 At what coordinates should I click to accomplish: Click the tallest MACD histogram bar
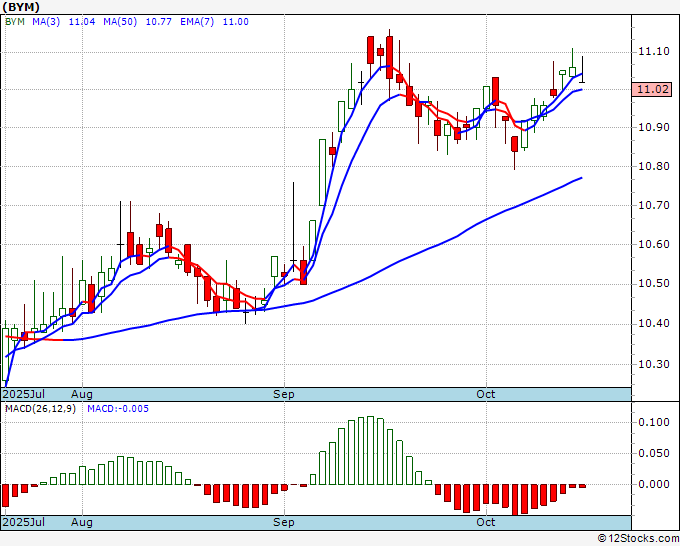(x=370, y=450)
